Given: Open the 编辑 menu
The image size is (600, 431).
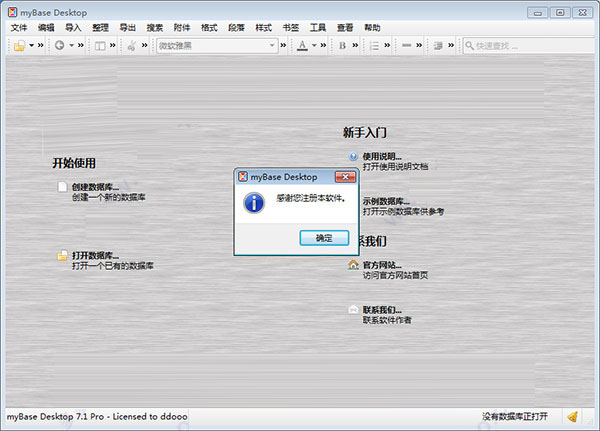Looking at the screenshot, I should coord(46,28).
